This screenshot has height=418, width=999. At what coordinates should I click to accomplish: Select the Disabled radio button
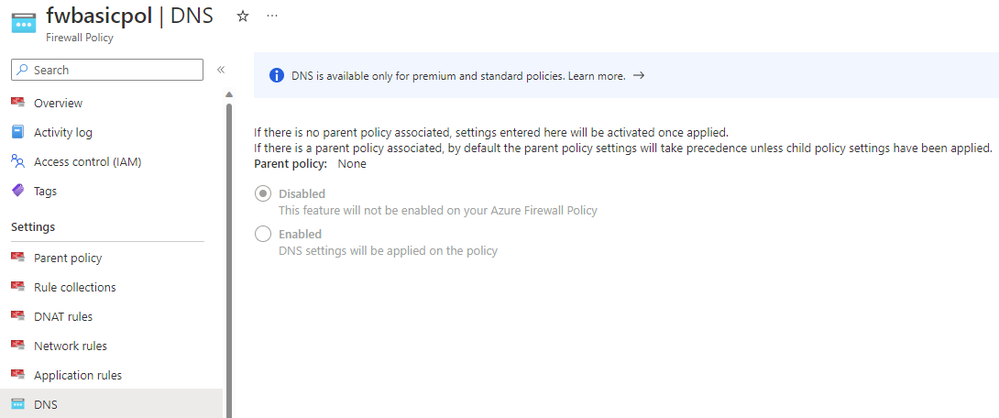[262, 194]
